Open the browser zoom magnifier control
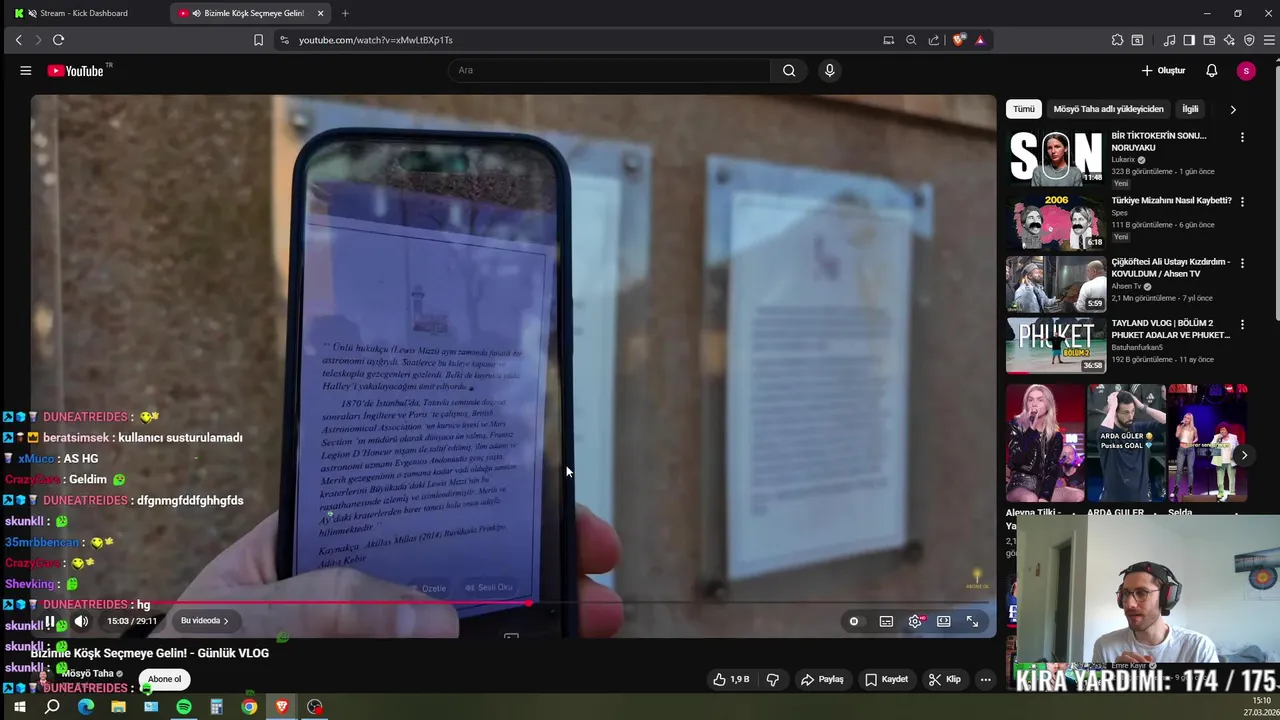 pyautogui.click(x=911, y=40)
